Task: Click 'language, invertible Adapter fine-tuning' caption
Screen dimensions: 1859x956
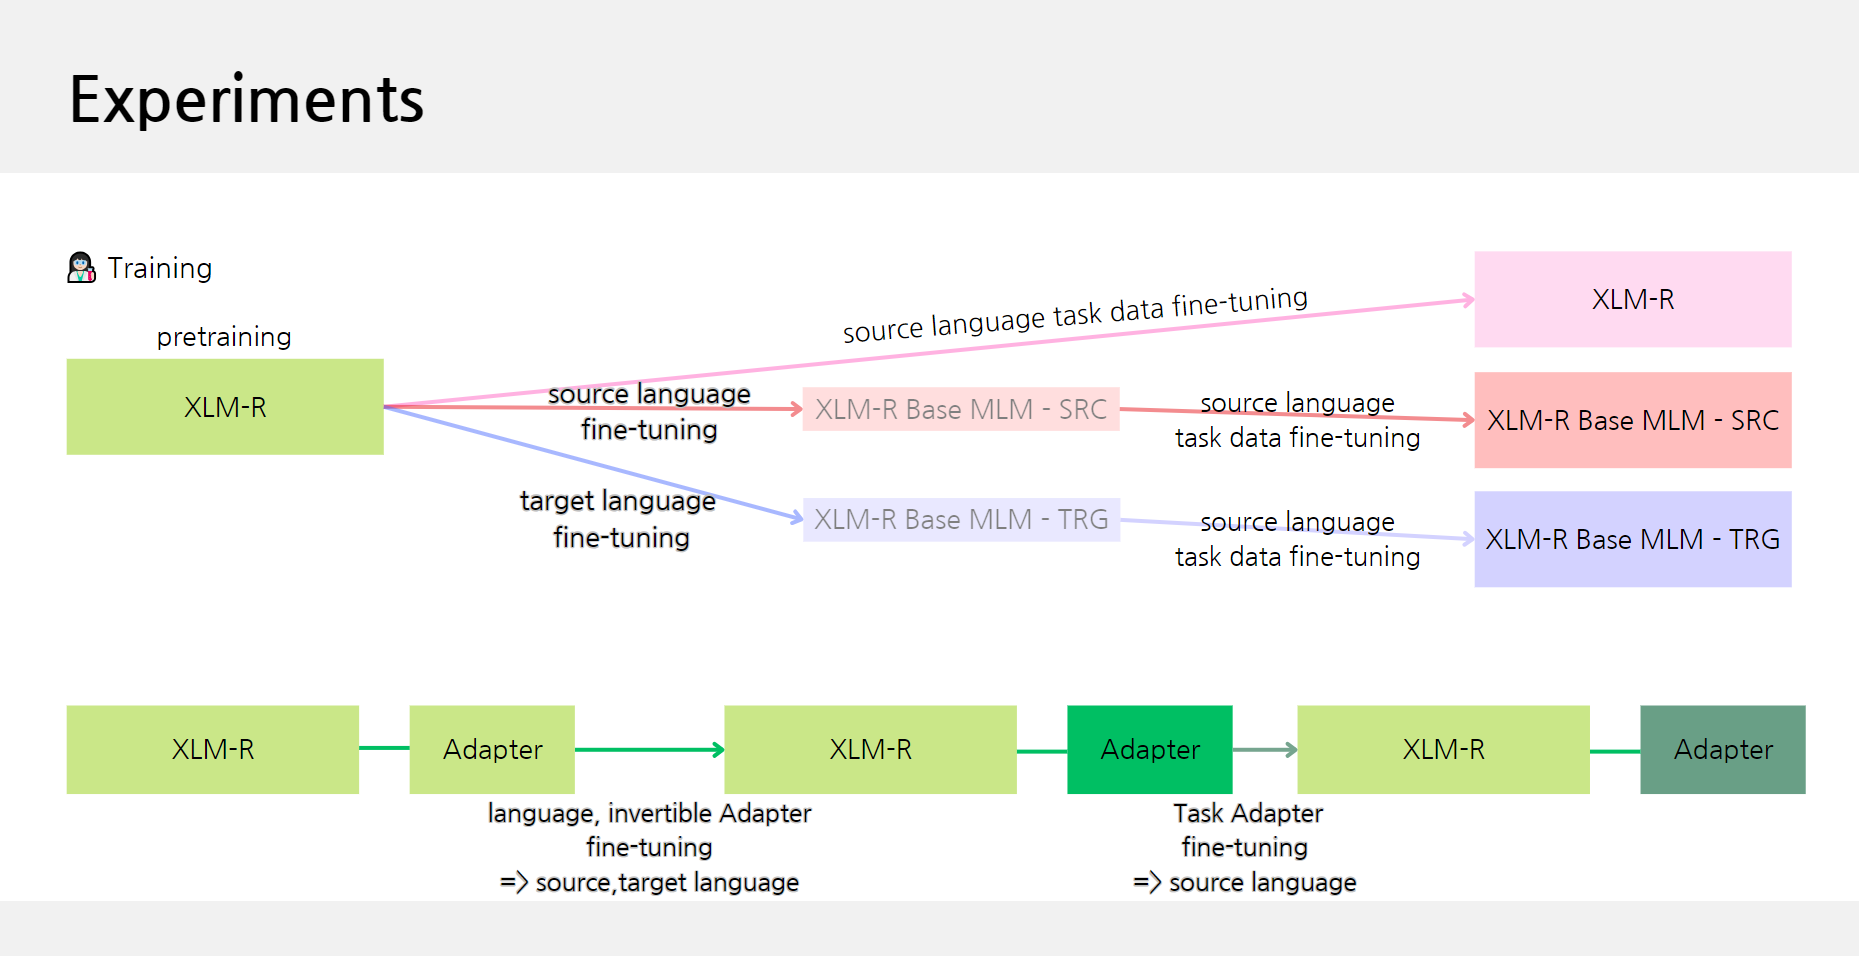Action: click(649, 830)
